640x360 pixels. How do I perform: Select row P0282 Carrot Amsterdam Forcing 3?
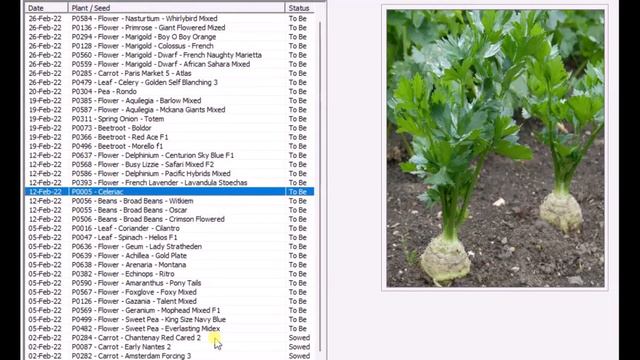point(169,356)
